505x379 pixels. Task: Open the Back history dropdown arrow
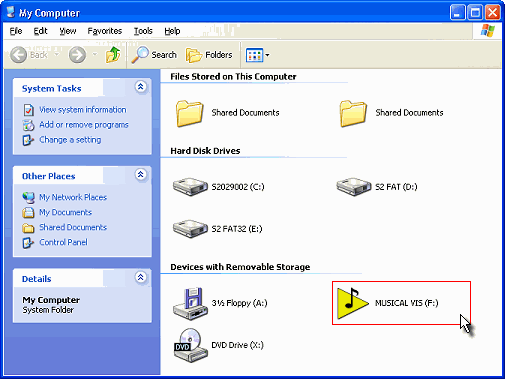[x=56, y=55]
